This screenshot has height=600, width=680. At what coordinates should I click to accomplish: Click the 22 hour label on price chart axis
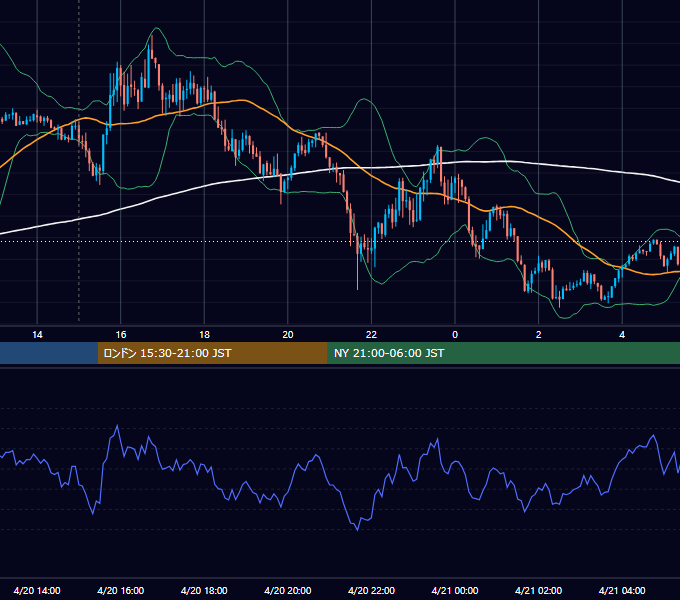[371, 335]
